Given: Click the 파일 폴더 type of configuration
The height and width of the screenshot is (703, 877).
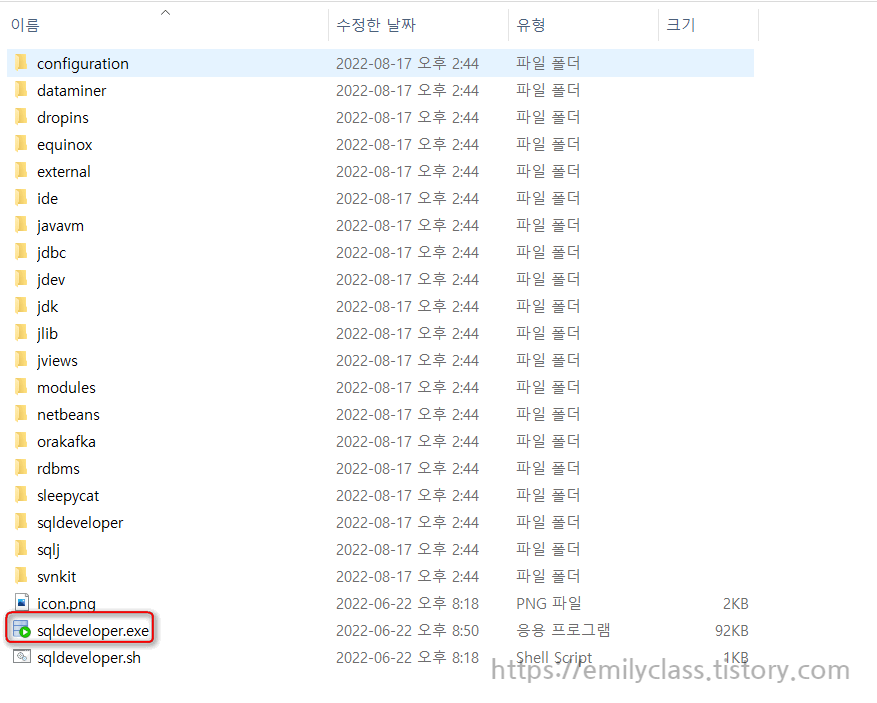Looking at the screenshot, I should 548,63.
